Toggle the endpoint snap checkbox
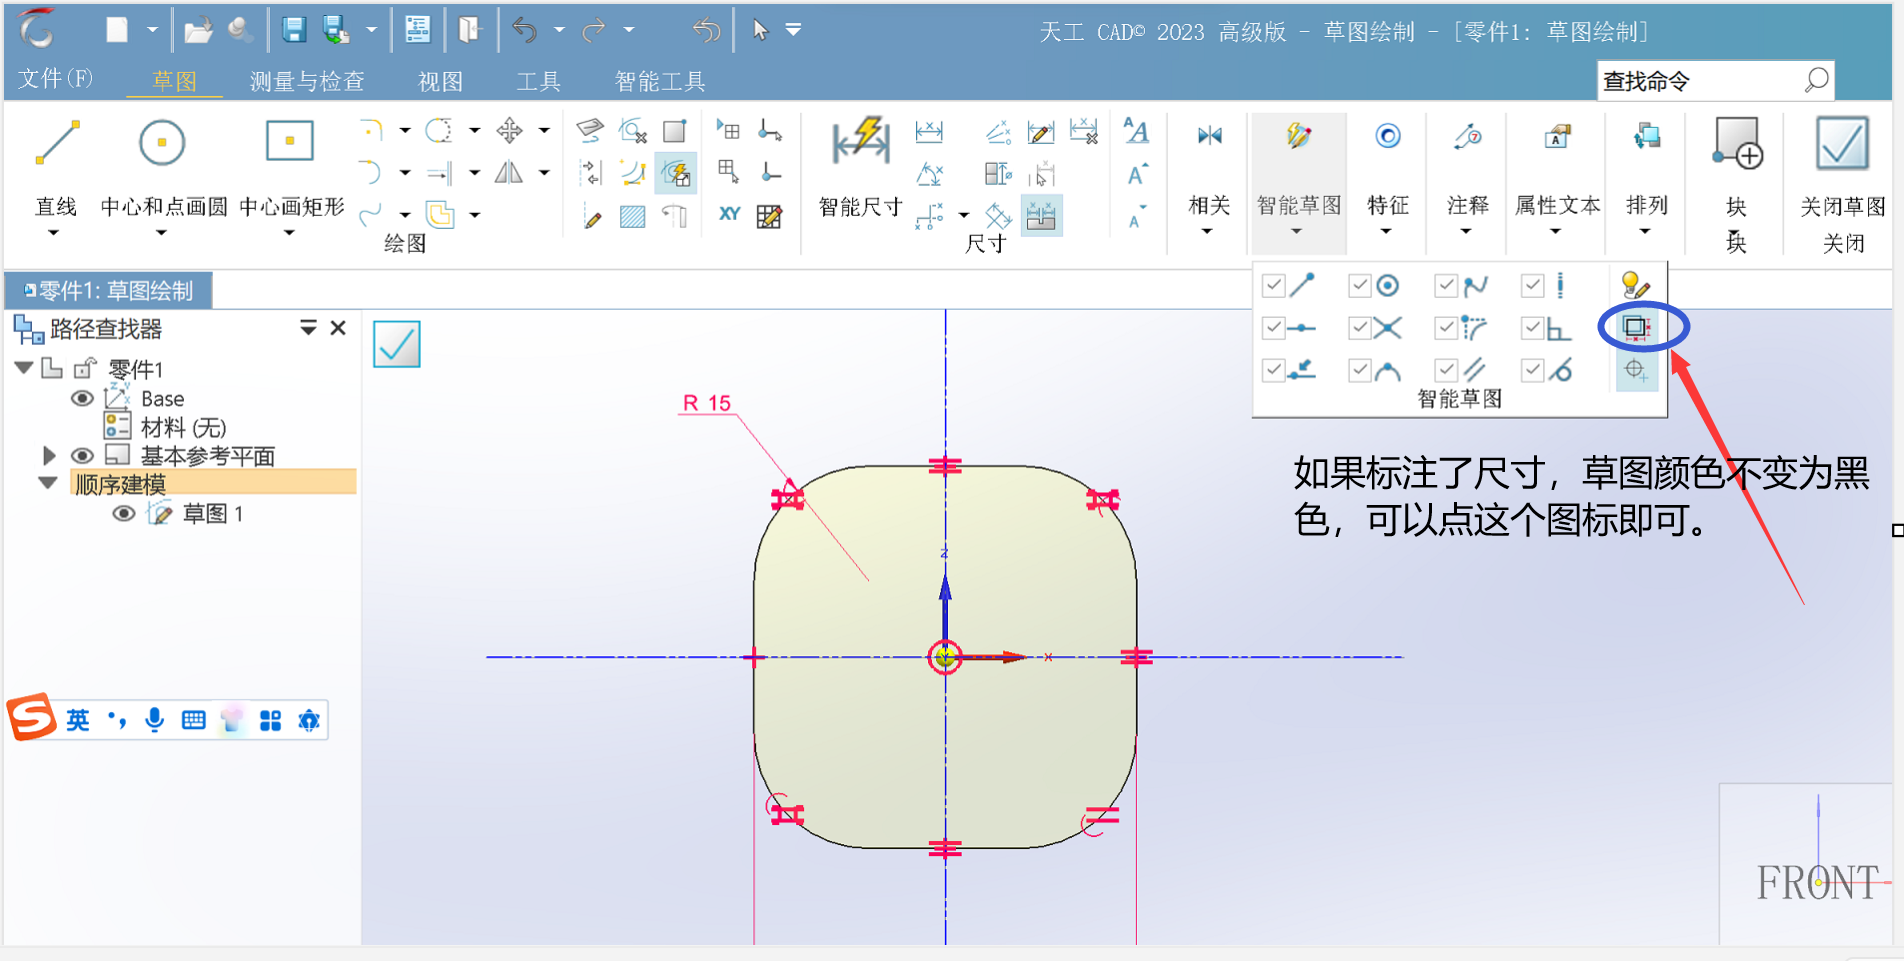Image resolution: width=1904 pixels, height=961 pixels. (1273, 286)
